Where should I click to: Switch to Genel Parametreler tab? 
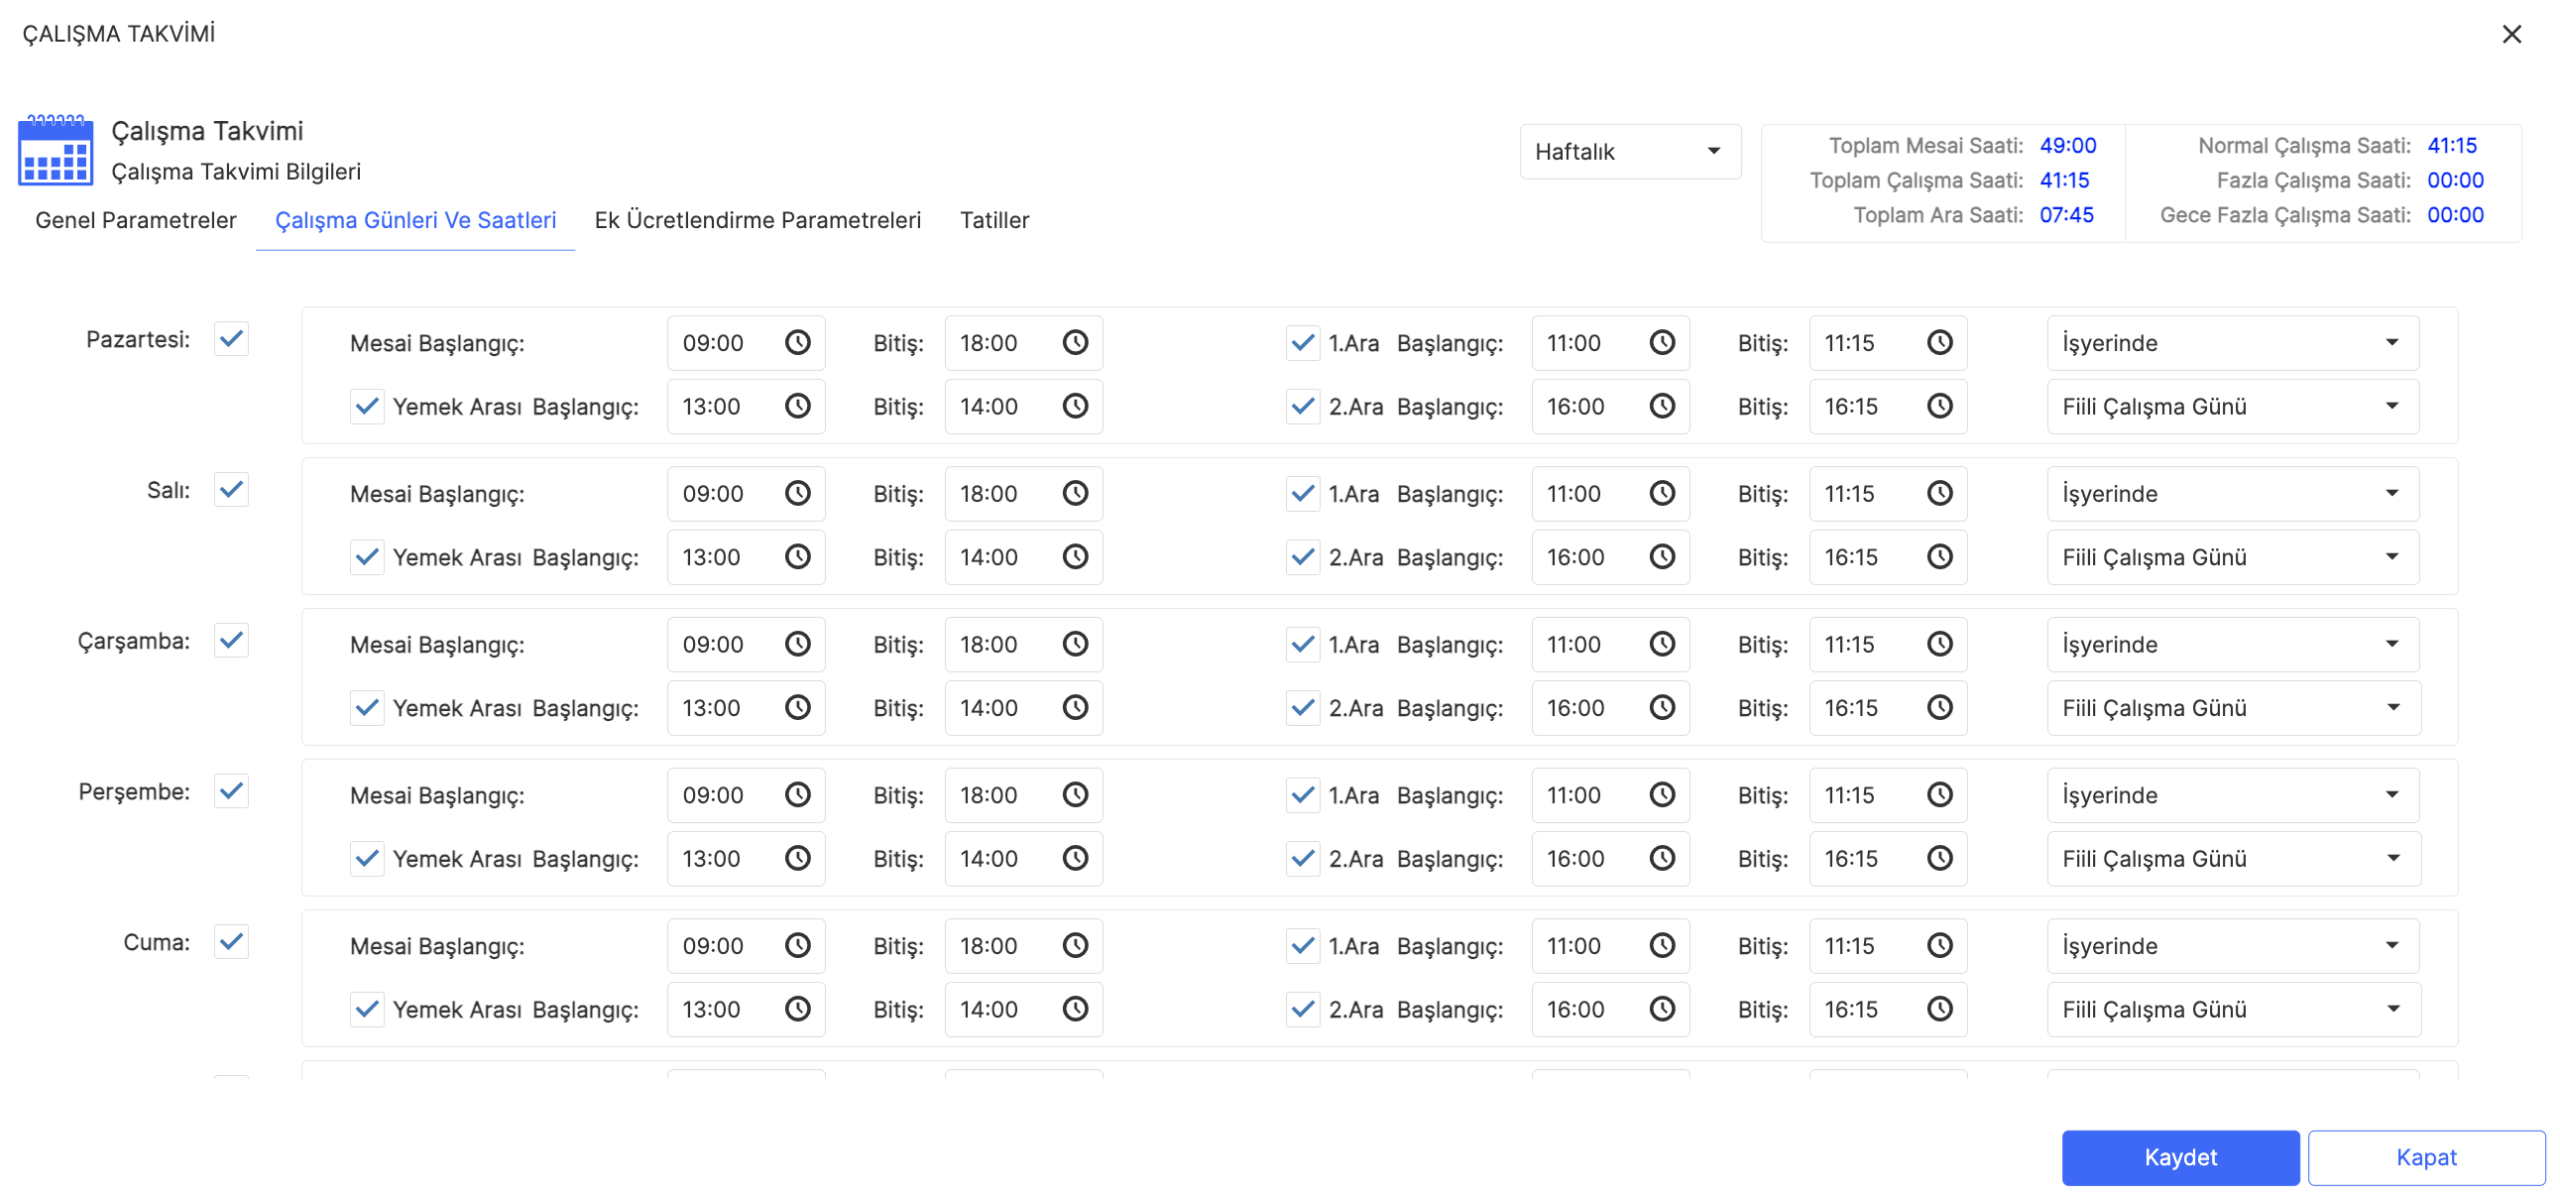(136, 220)
